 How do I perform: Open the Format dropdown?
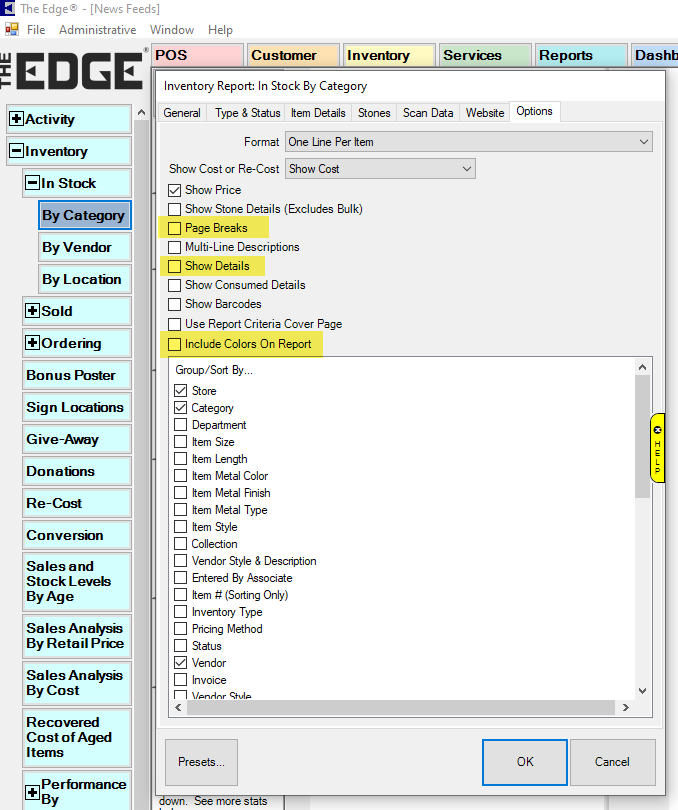[x=468, y=142]
